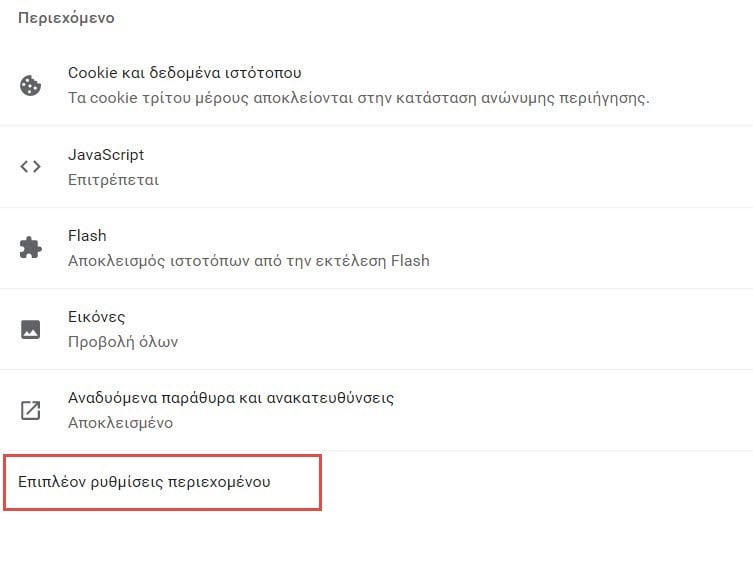The height and width of the screenshot is (586, 753).
Task: Click the Επιτρέπεται status under JavaScript
Action: (x=113, y=180)
